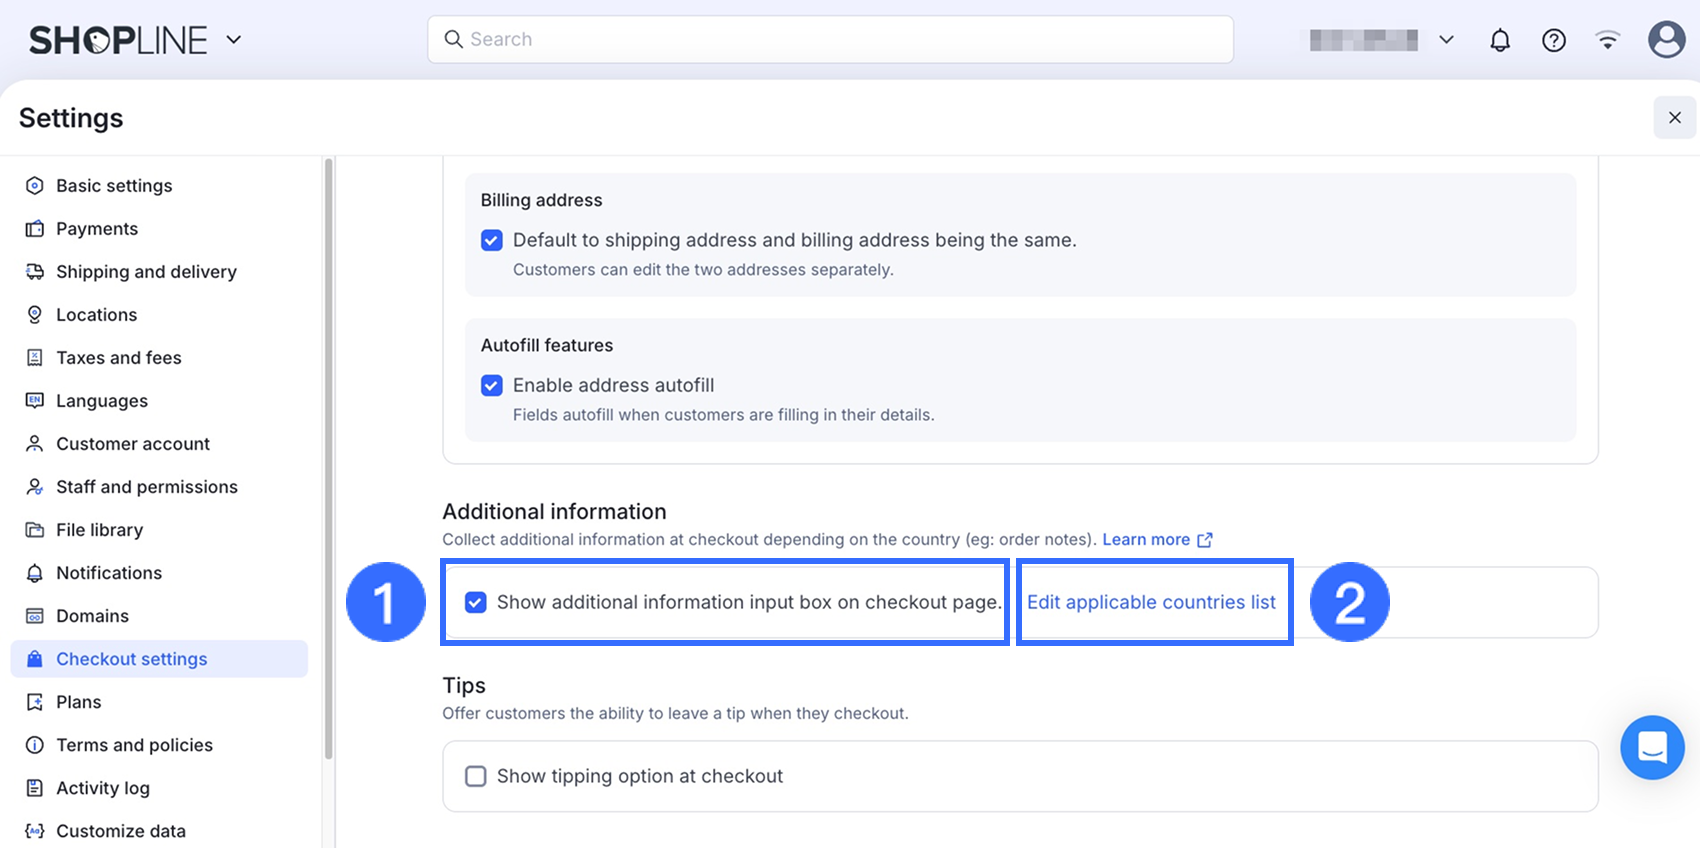
Task: Uncheck default billing address same as shipping
Action: point(492,240)
